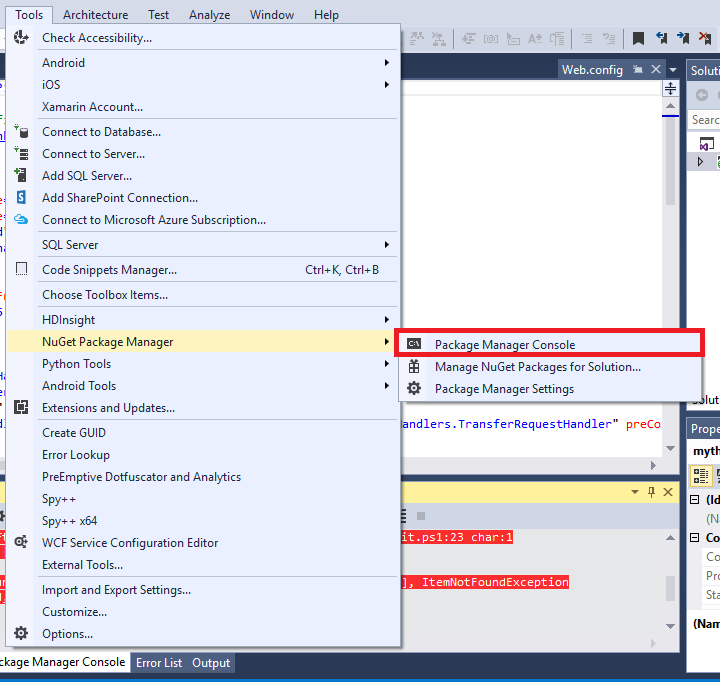Click the Manage NuGet Packages for Solution icon
Screen dimensions: 720x682
point(414,367)
